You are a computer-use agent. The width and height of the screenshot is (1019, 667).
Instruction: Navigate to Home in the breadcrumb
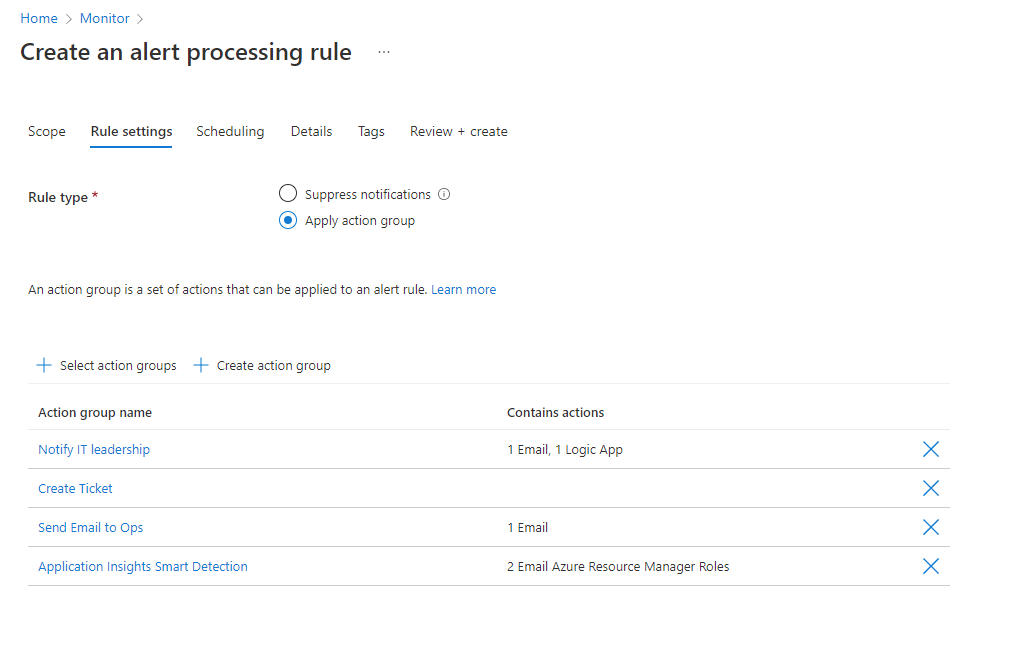(39, 18)
